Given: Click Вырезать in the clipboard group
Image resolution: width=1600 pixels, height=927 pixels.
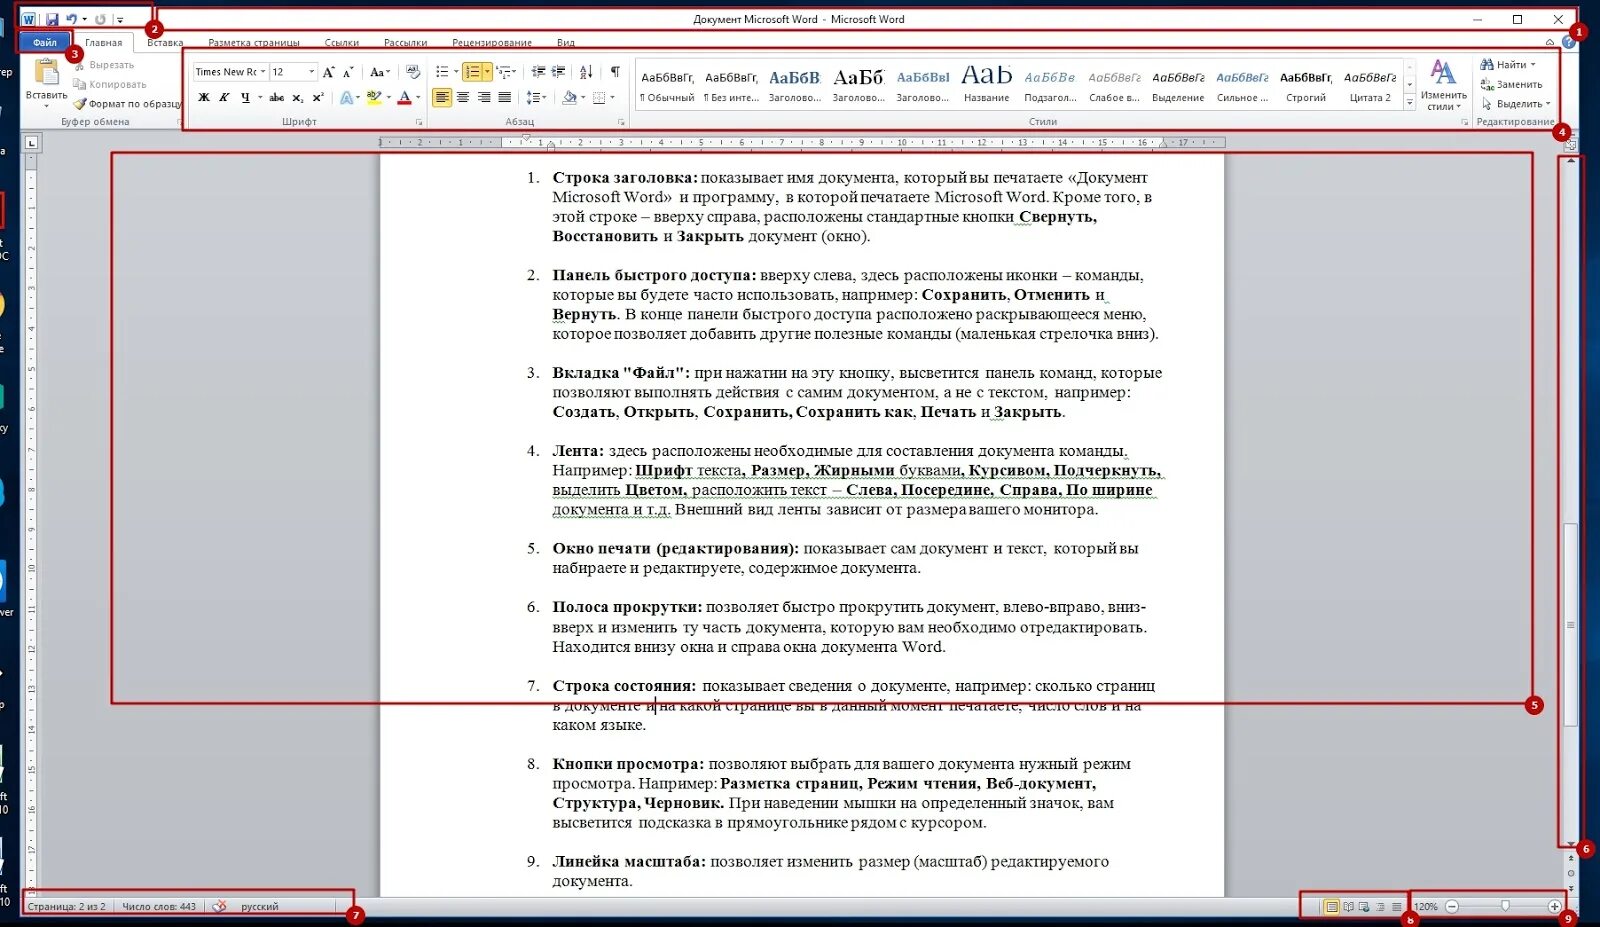Looking at the screenshot, I should (104, 65).
